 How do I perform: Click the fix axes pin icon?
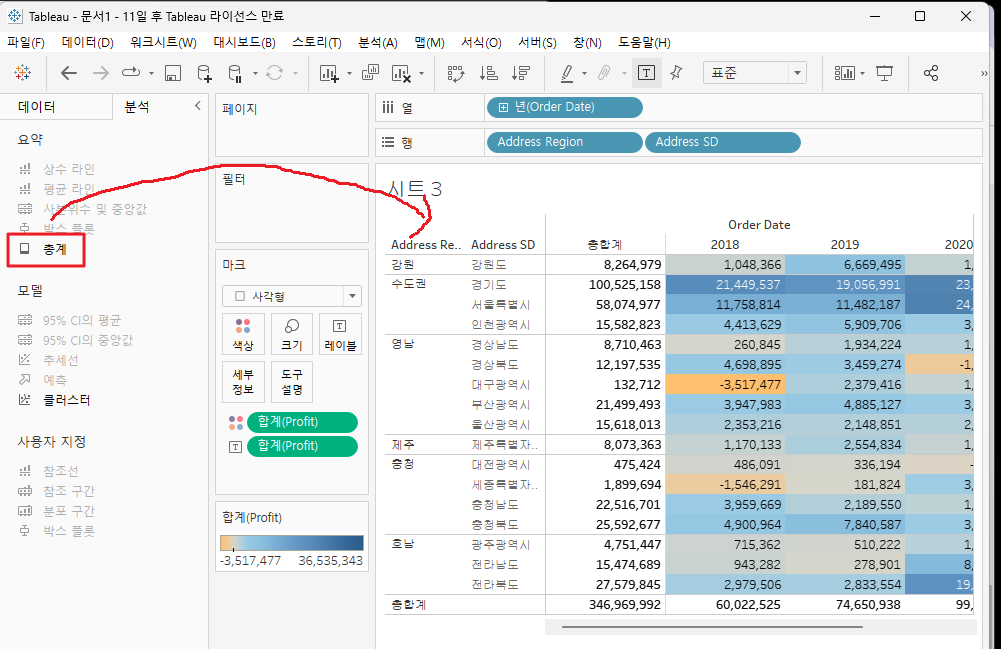(x=676, y=73)
